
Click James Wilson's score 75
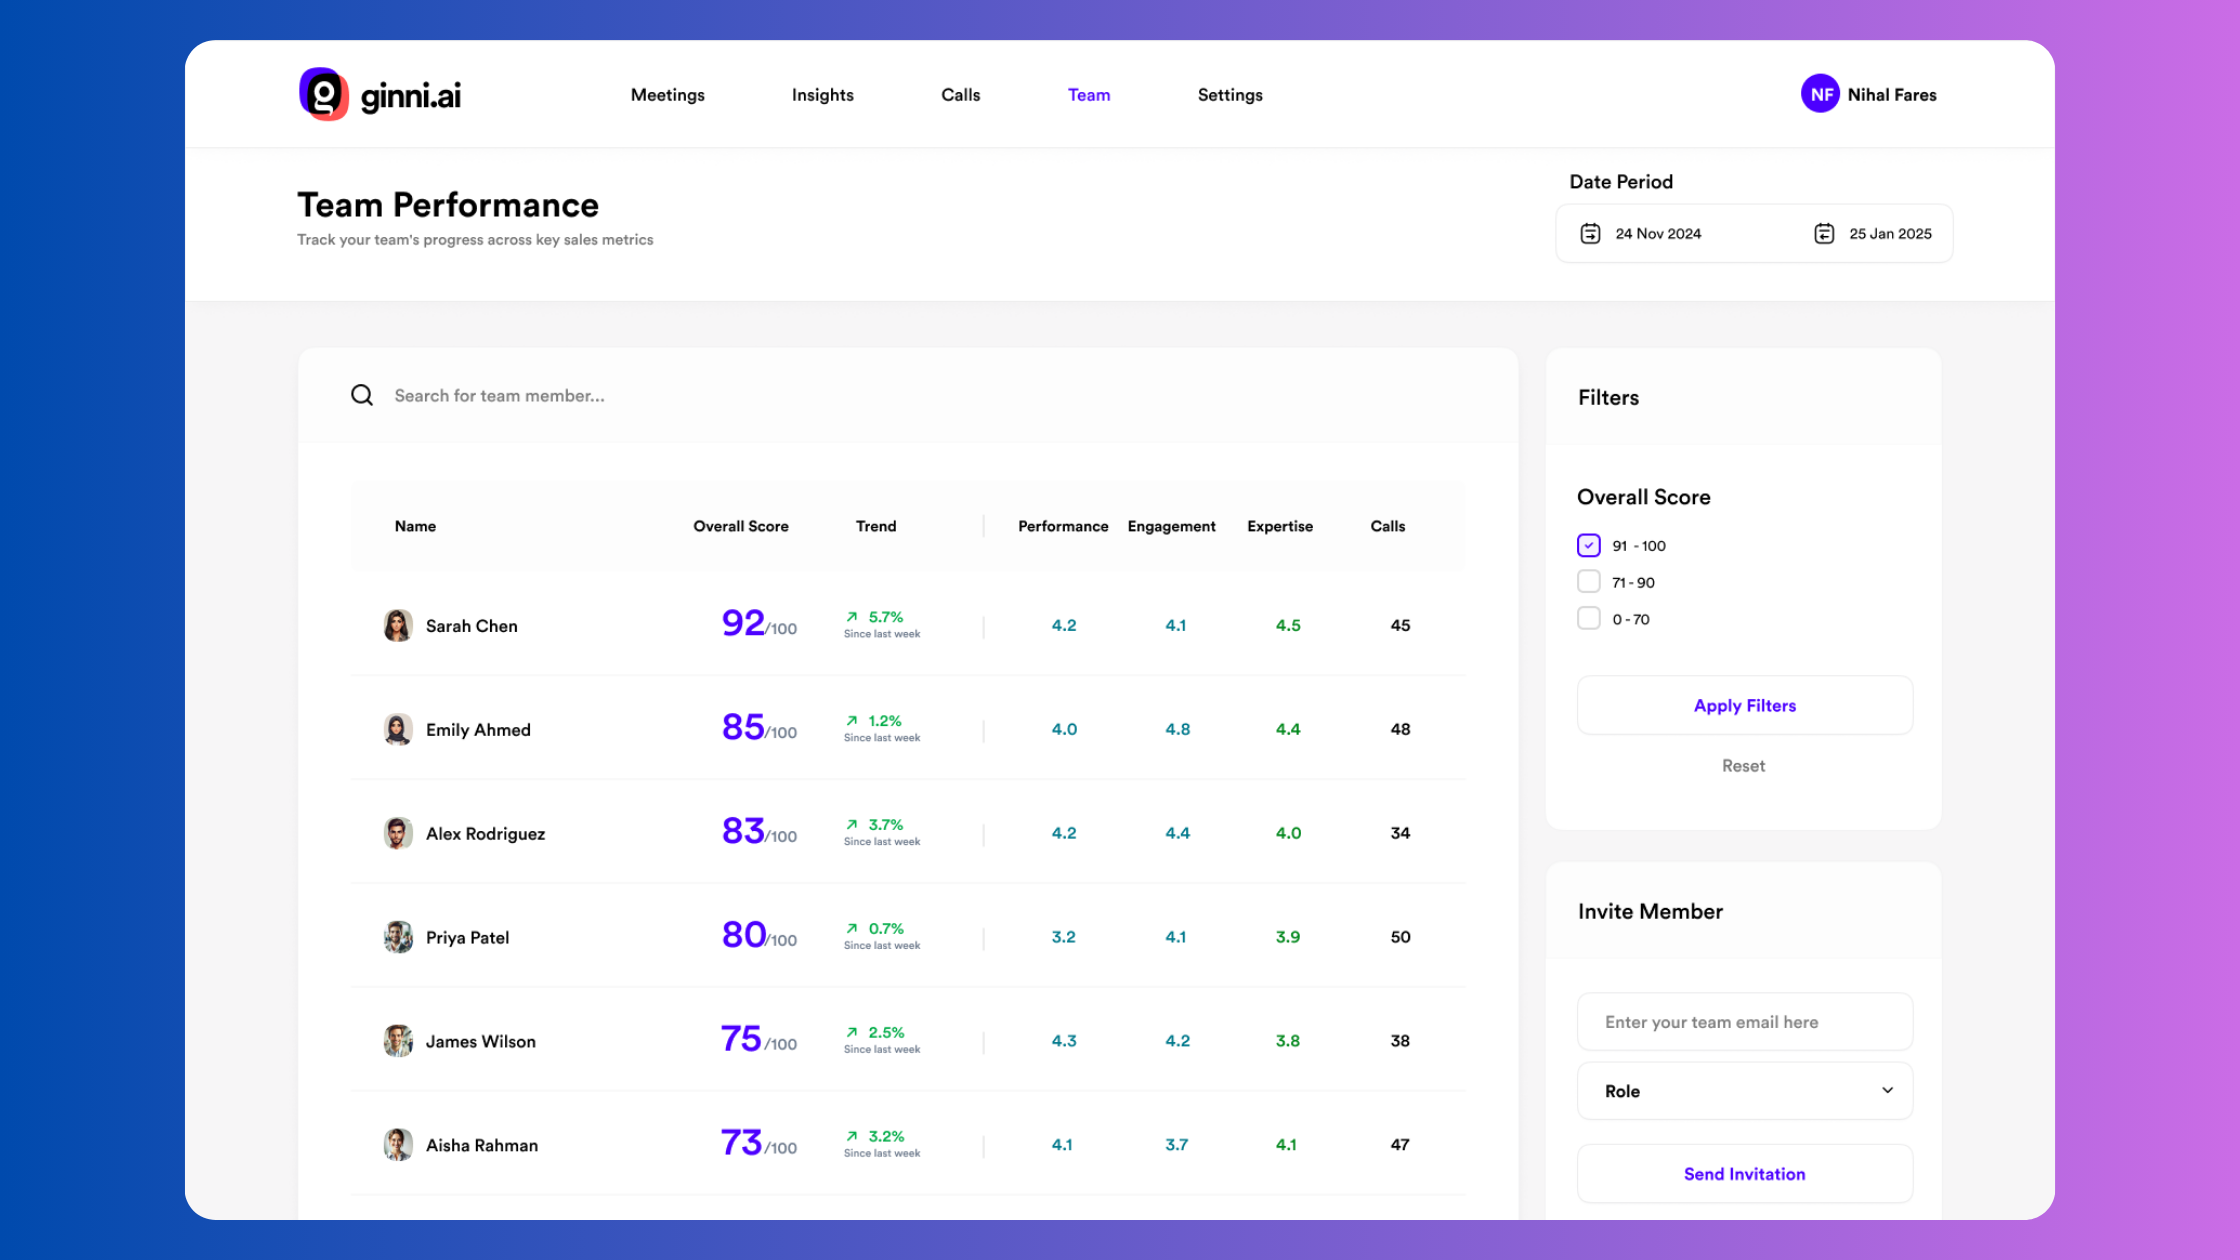(x=741, y=1039)
